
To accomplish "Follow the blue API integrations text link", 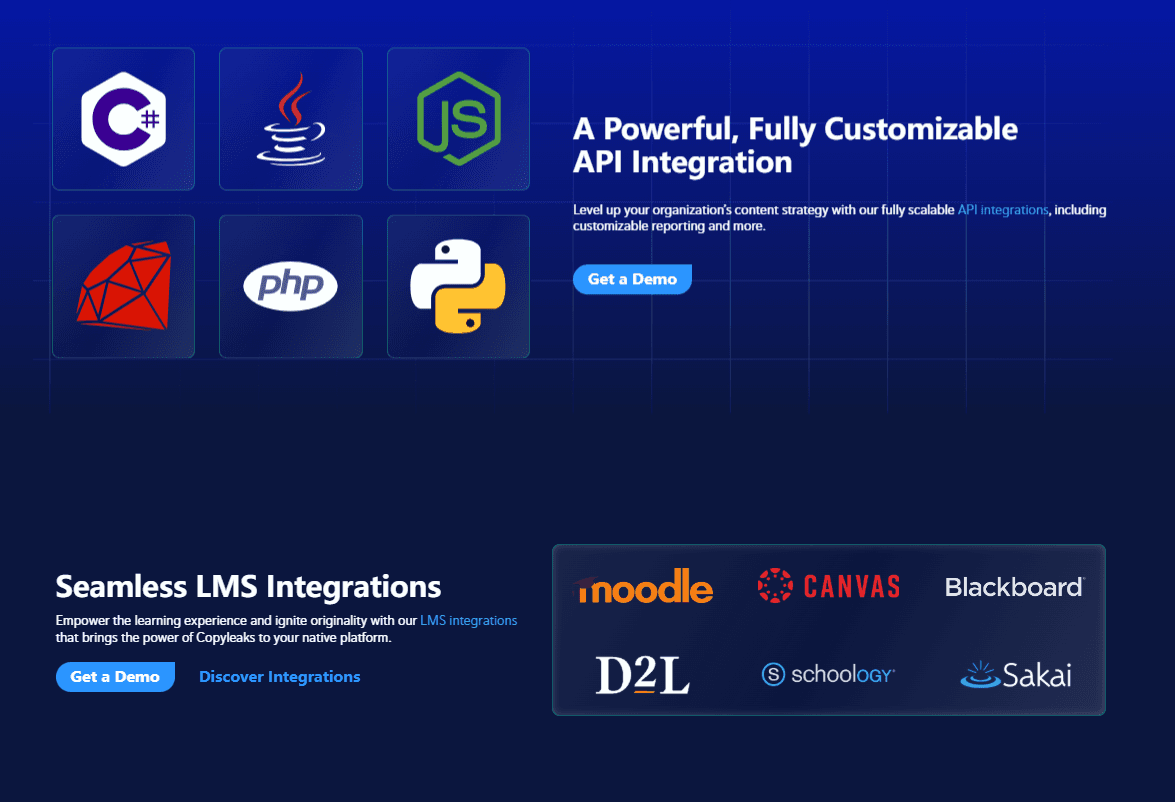I will 1003,210.
